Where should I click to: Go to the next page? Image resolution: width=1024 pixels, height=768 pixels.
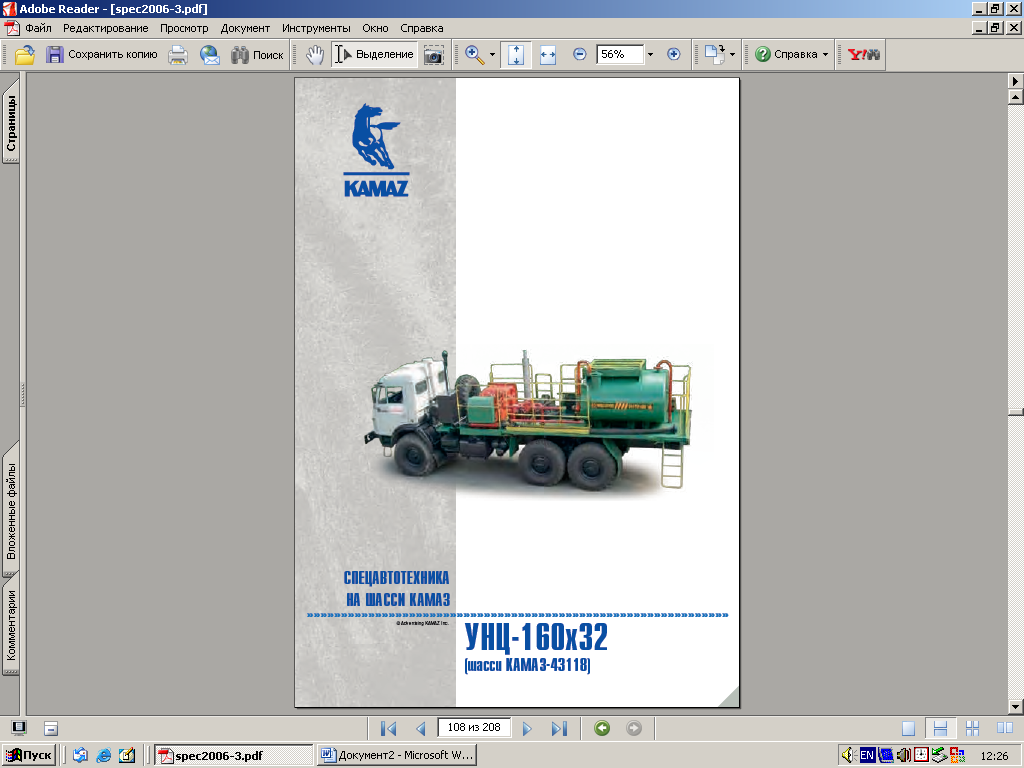(527, 728)
